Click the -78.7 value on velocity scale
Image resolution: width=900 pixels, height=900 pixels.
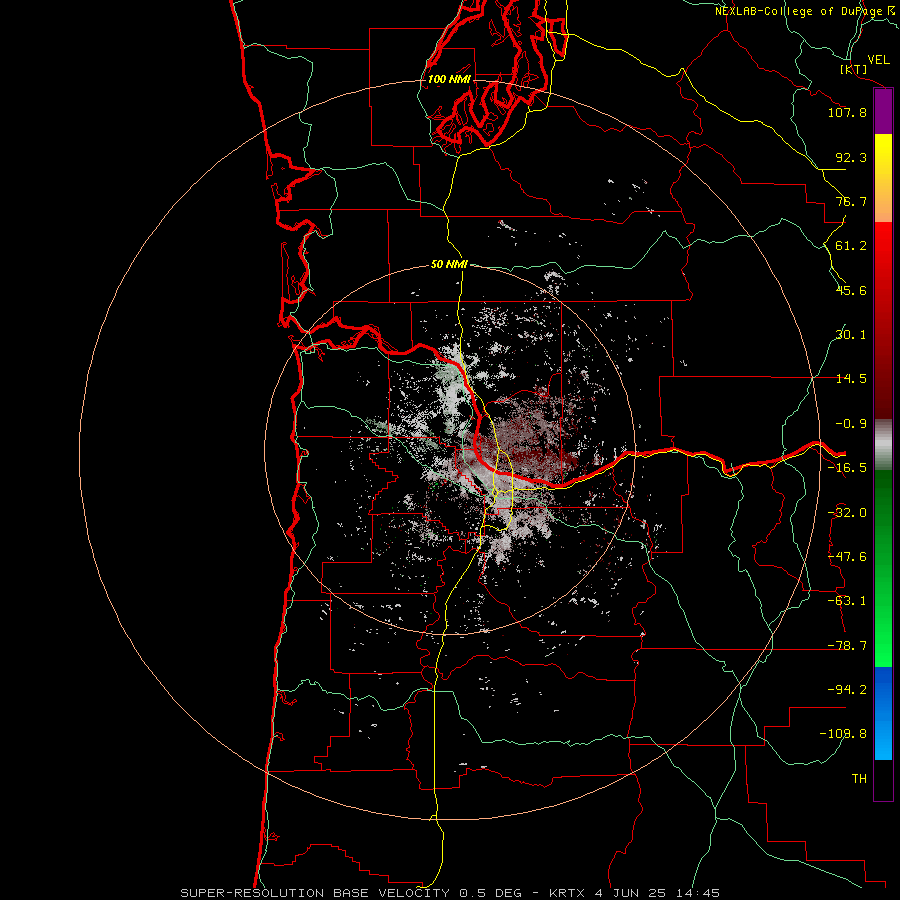click(x=847, y=646)
